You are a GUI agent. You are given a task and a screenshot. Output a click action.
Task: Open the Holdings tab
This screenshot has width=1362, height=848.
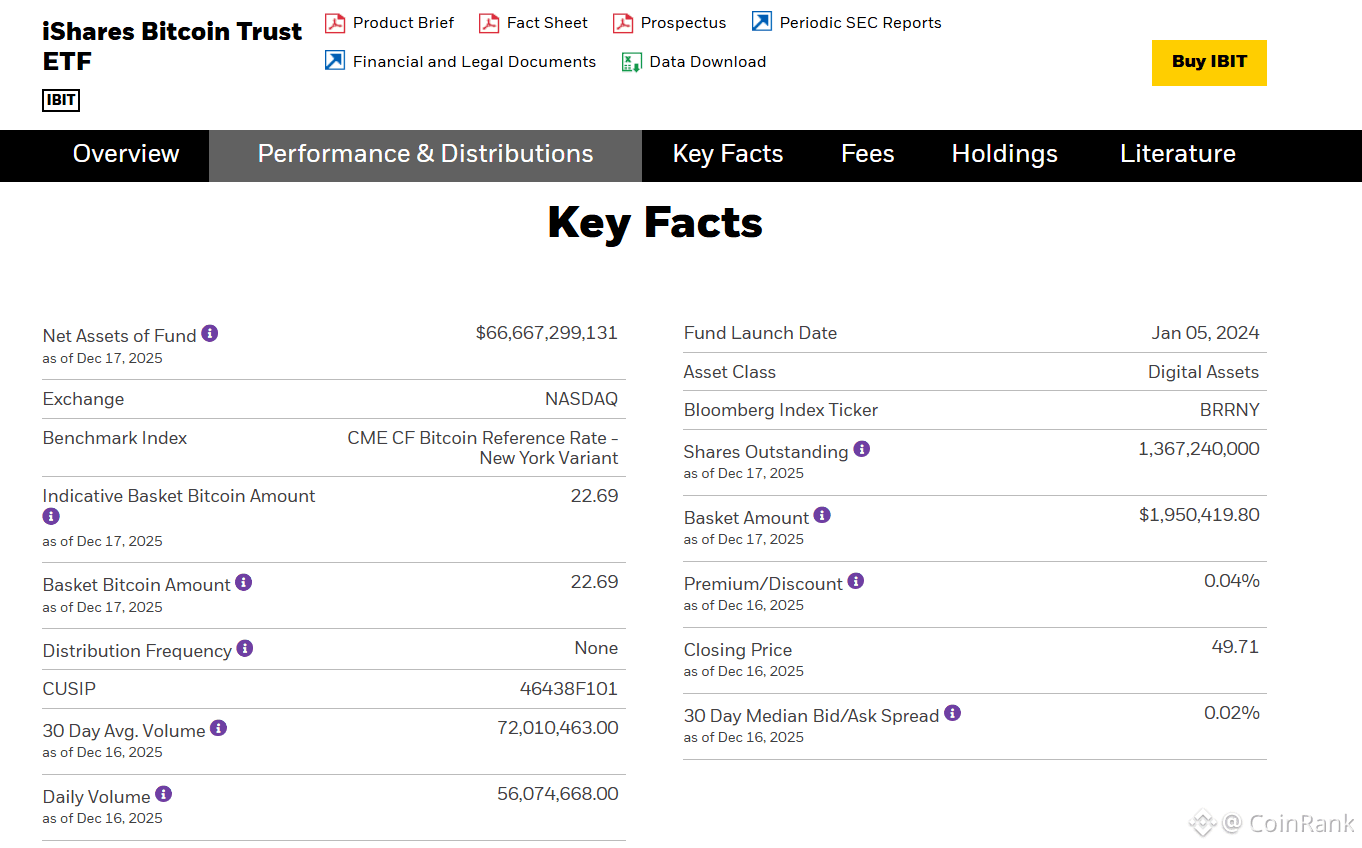[1004, 154]
